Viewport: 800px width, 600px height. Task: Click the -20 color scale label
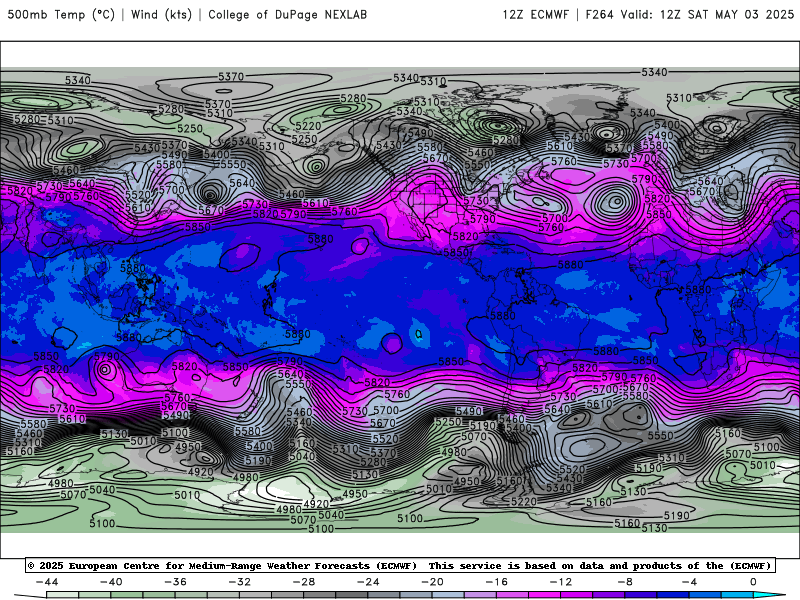point(432,582)
